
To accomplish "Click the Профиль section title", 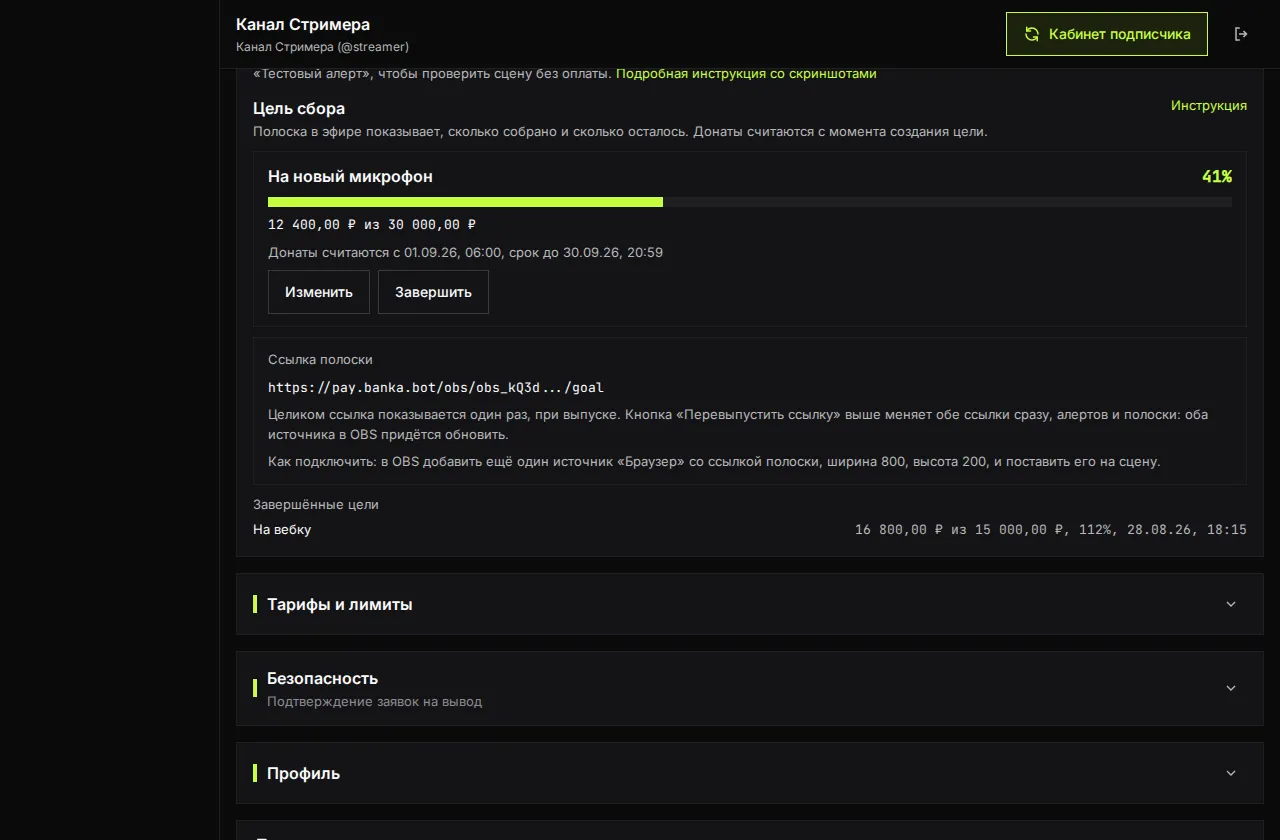I will click(x=303, y=773).
